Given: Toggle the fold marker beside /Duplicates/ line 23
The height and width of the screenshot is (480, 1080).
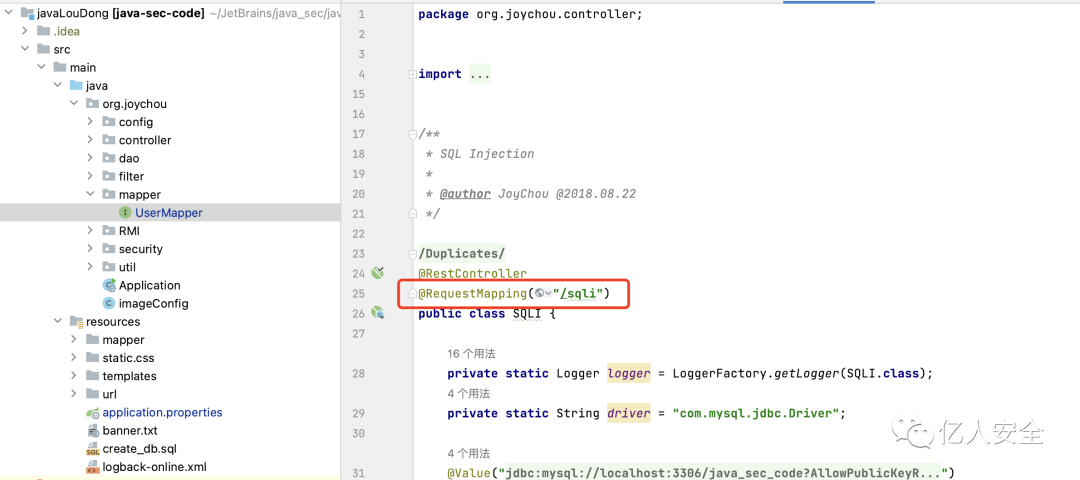Looking at the screenshot, I should pyautogui.click(x=411, y=253).
